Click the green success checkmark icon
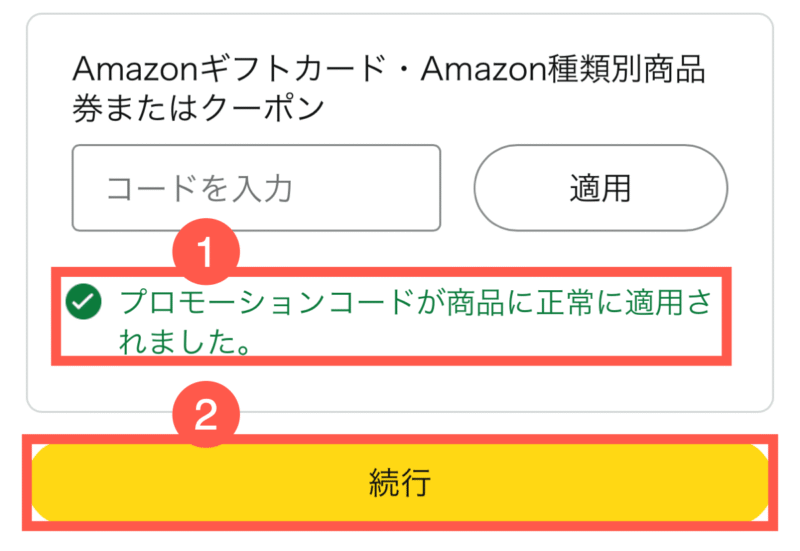 coord(84,302)
